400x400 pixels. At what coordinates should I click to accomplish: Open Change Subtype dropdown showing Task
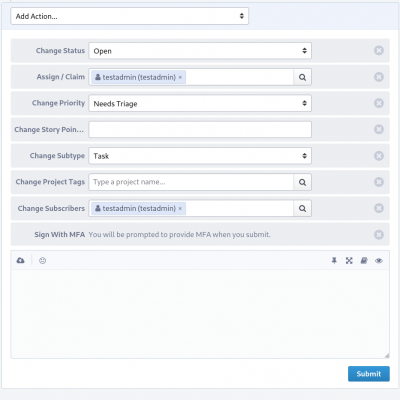200,156
